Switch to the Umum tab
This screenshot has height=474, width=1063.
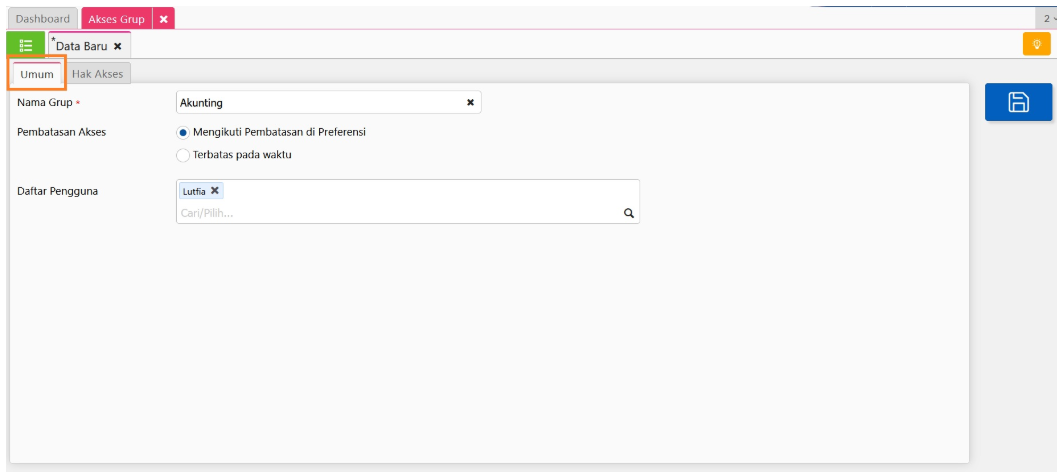coord(37,74)
